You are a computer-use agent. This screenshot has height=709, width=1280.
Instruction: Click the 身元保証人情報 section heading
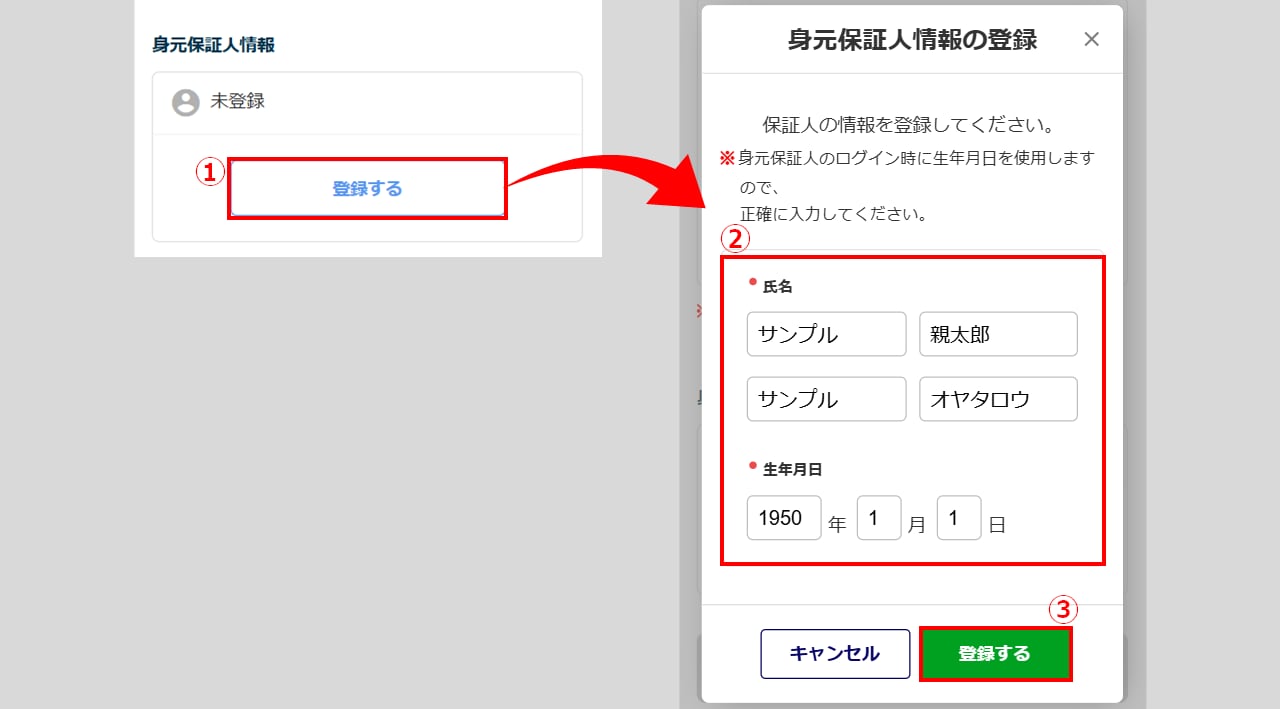(213, 45)
